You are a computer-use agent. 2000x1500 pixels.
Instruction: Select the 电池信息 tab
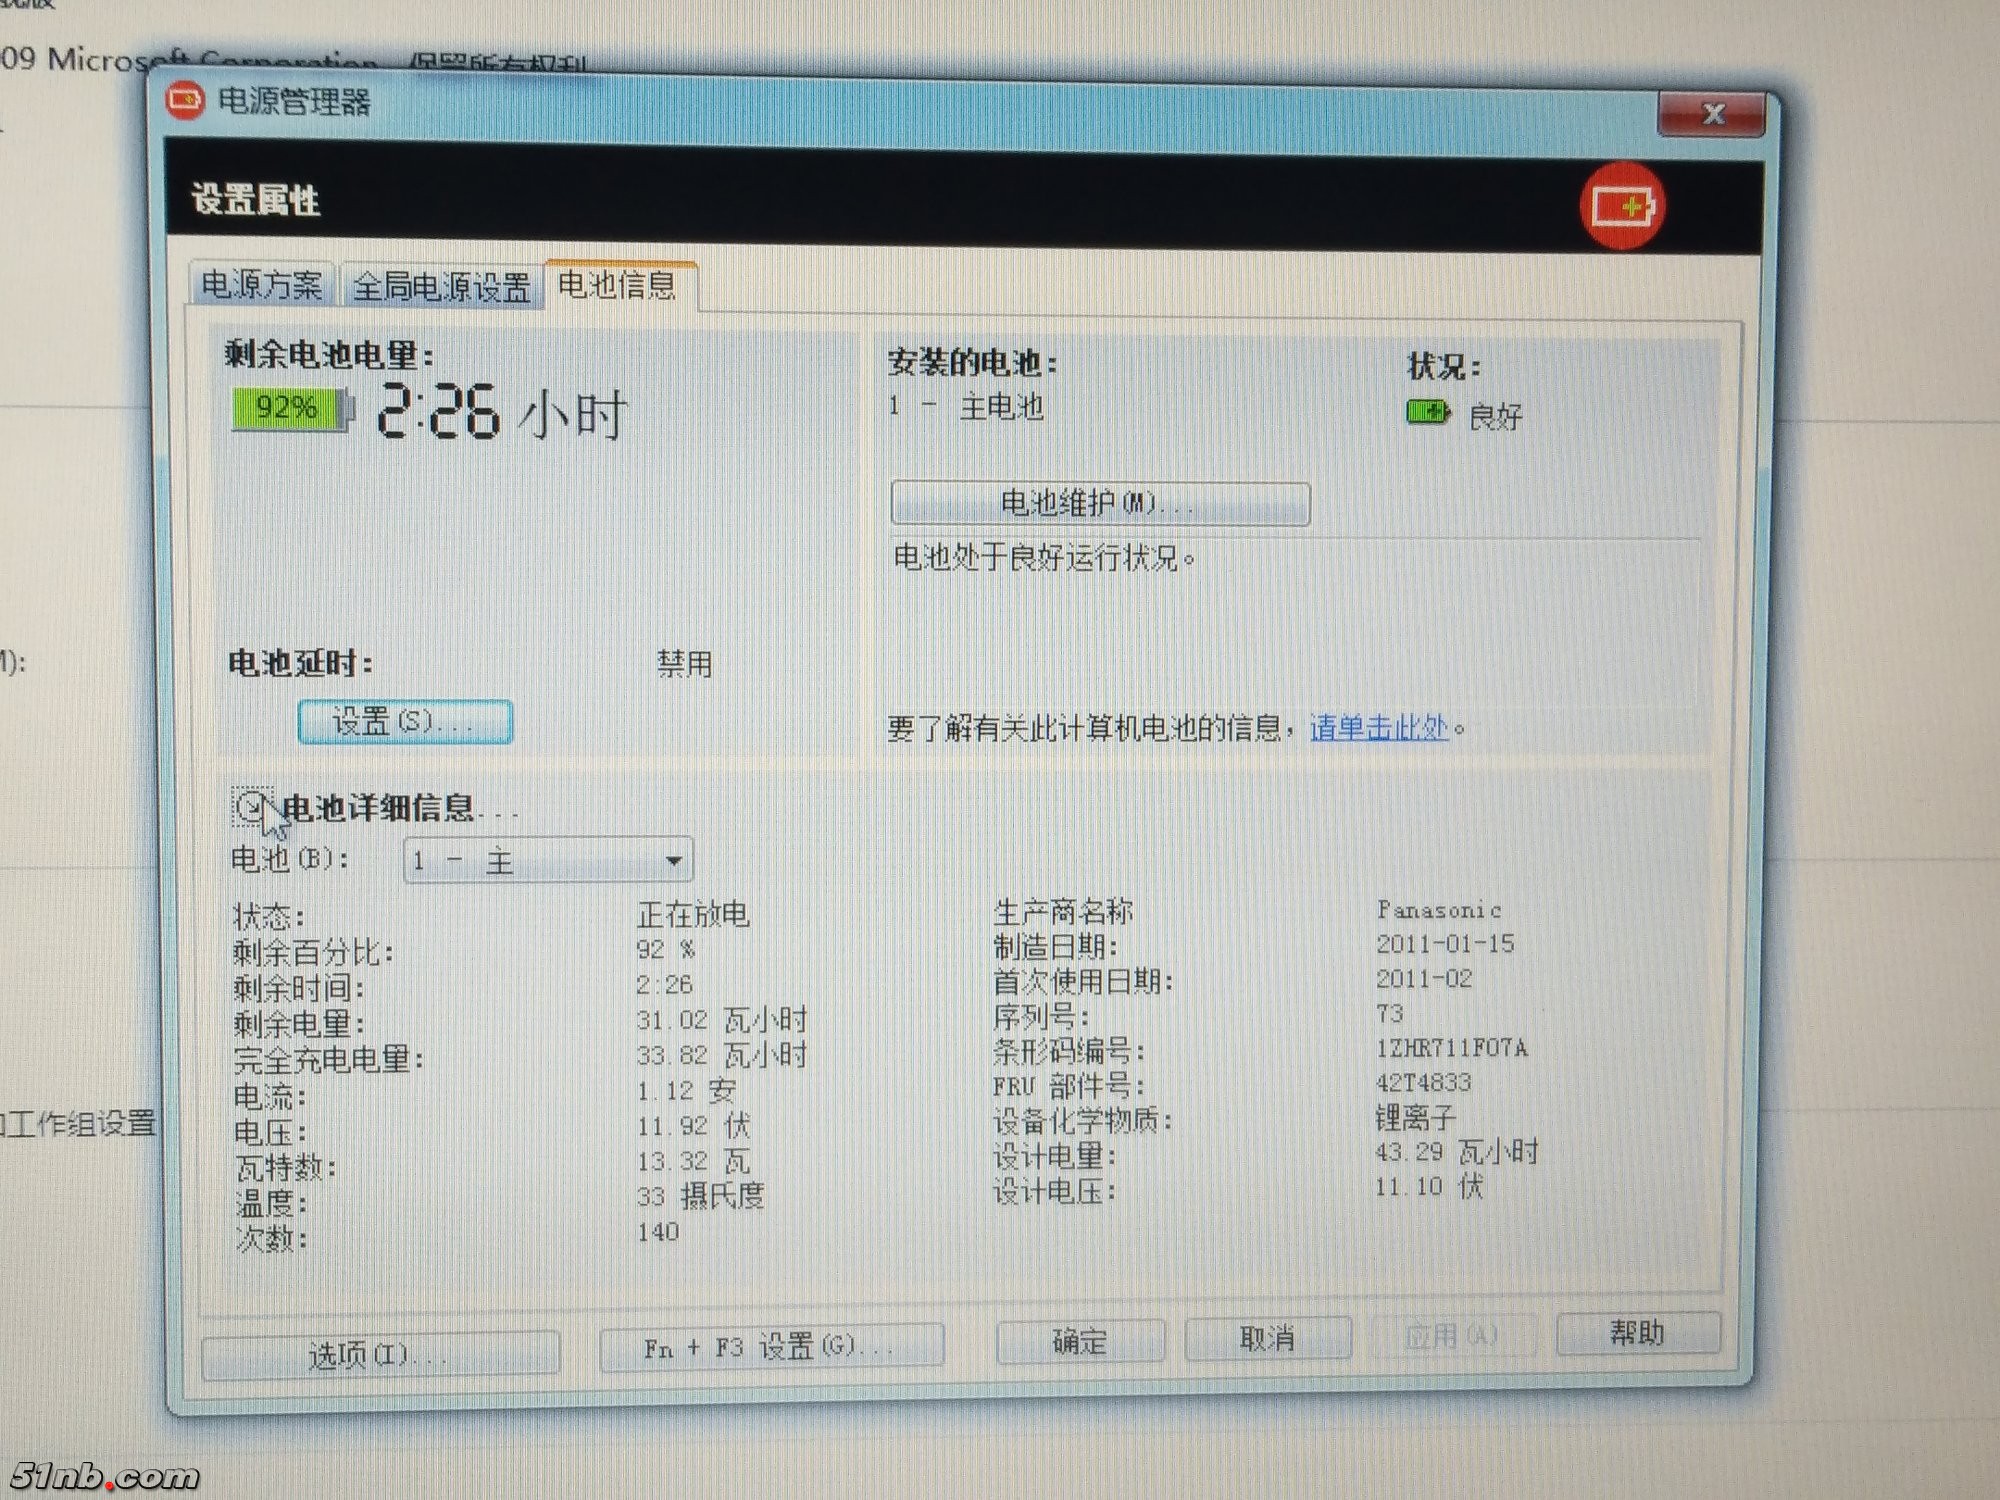(617, 286)
